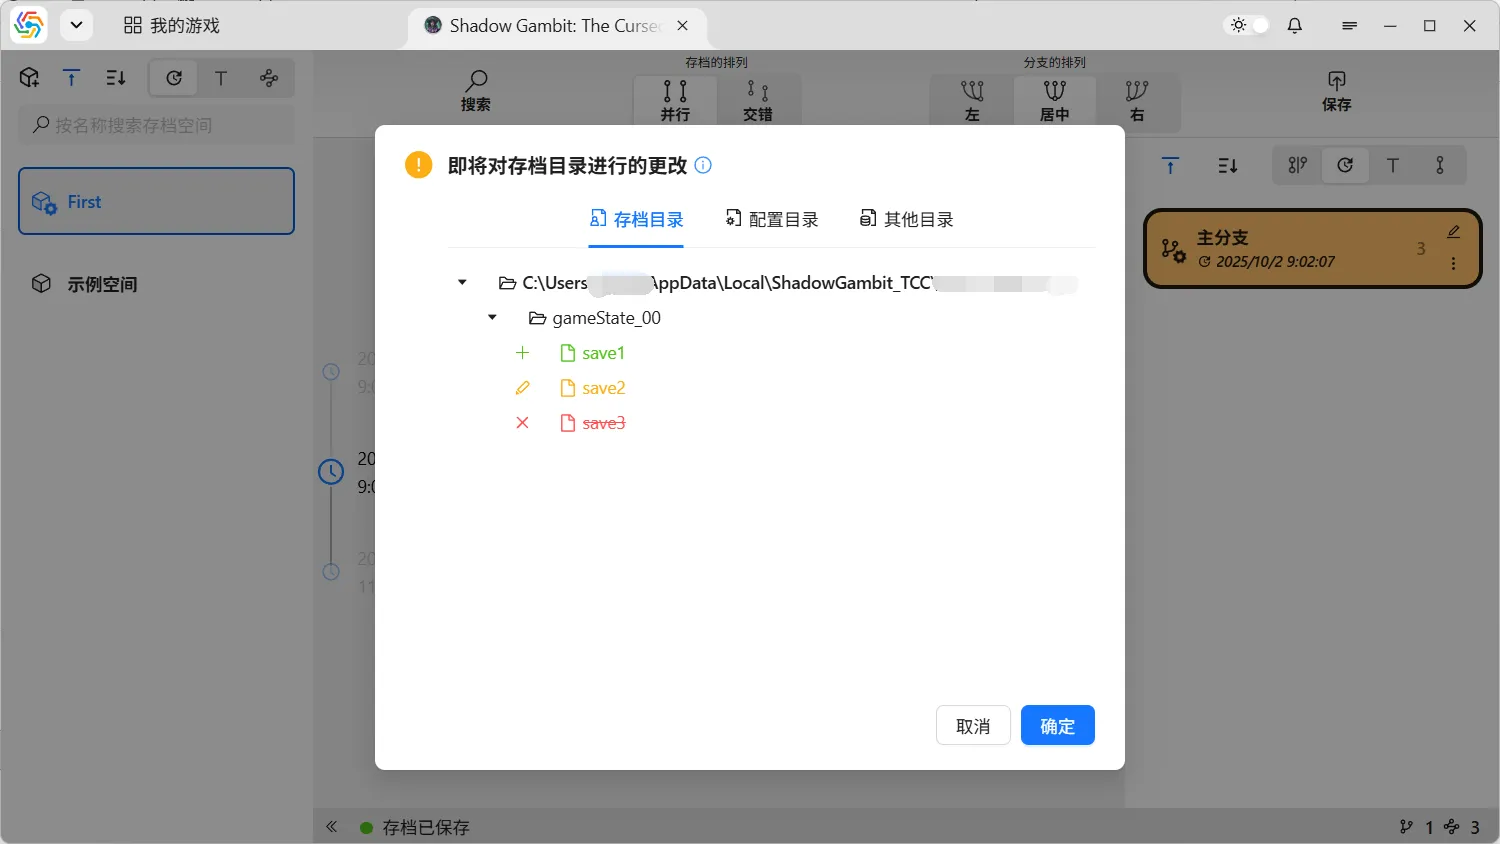Collapse the C:\Users path tree node
Viewport: 1500px width, 844px height.
coord(462,283)
